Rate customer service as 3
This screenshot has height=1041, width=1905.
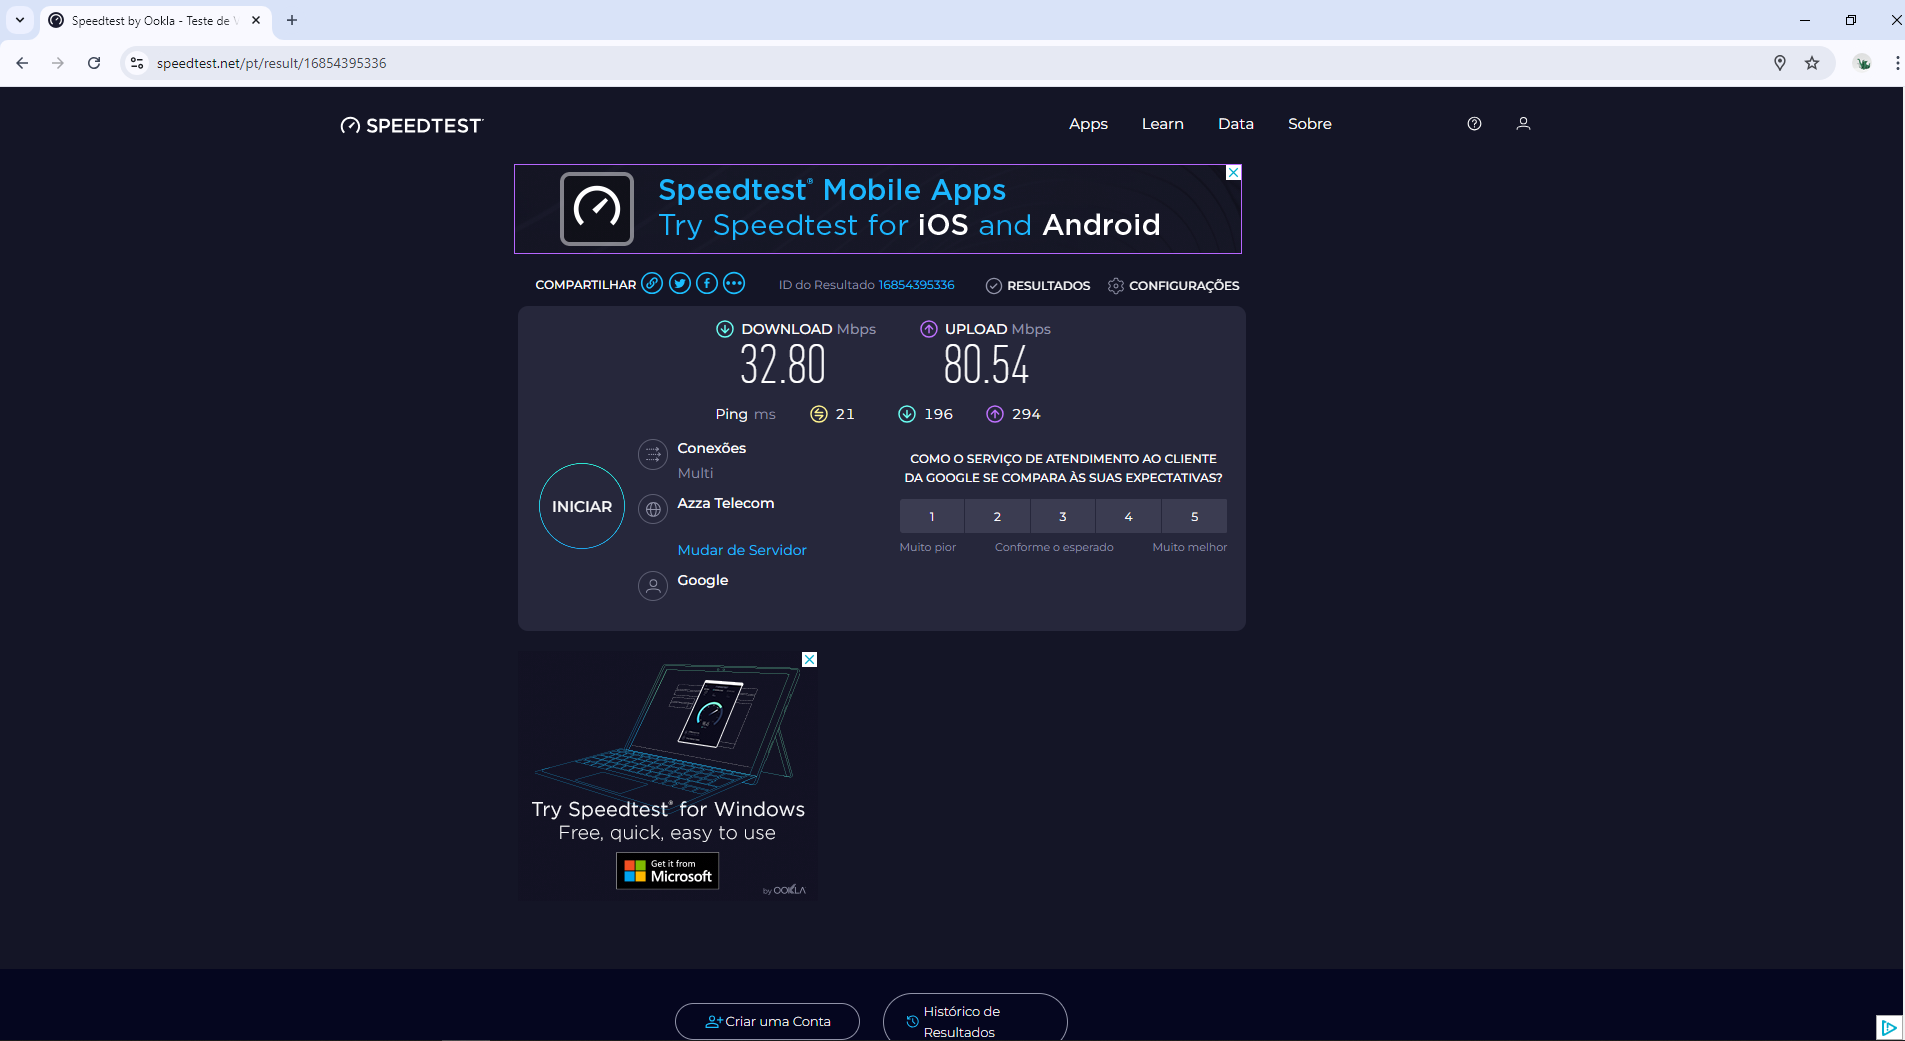[x=1063, y=517]
